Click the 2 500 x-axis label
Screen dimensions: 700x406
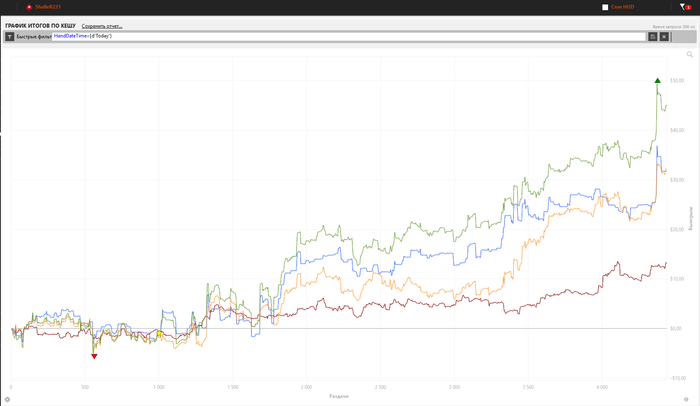(380, 387)
